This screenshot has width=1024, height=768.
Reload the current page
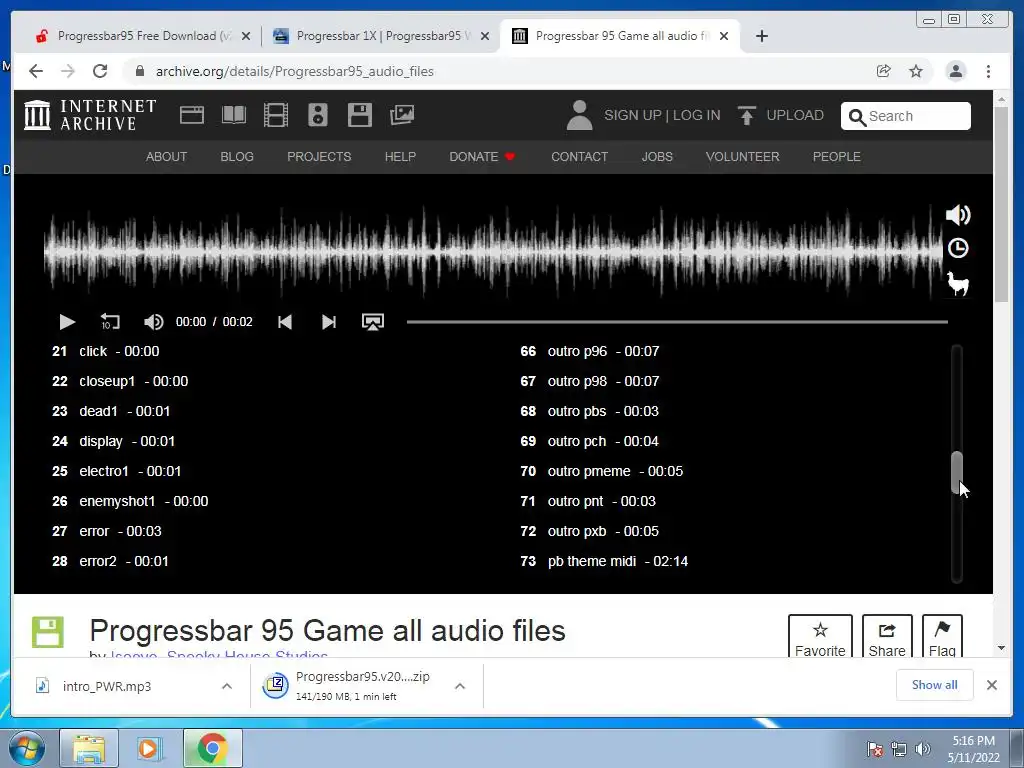pos(100,71)
